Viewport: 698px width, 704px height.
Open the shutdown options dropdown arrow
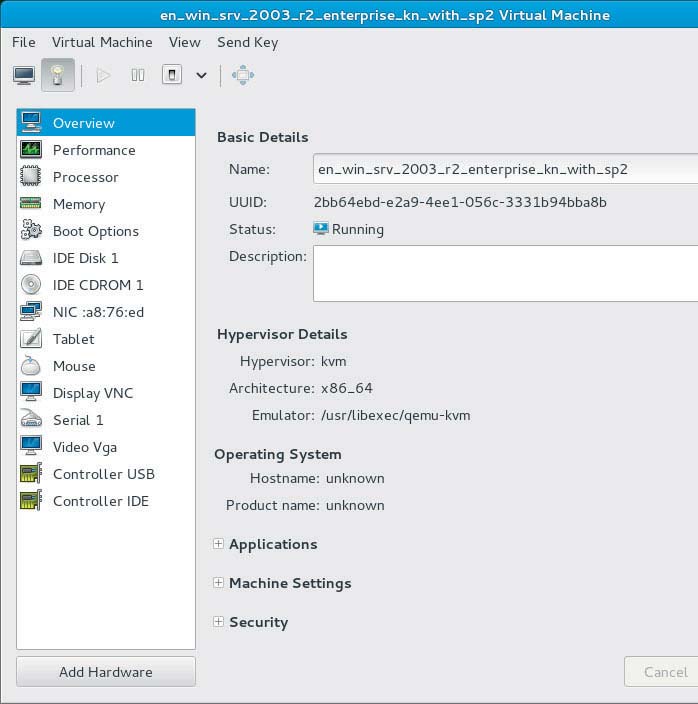[x=202, y=75]
